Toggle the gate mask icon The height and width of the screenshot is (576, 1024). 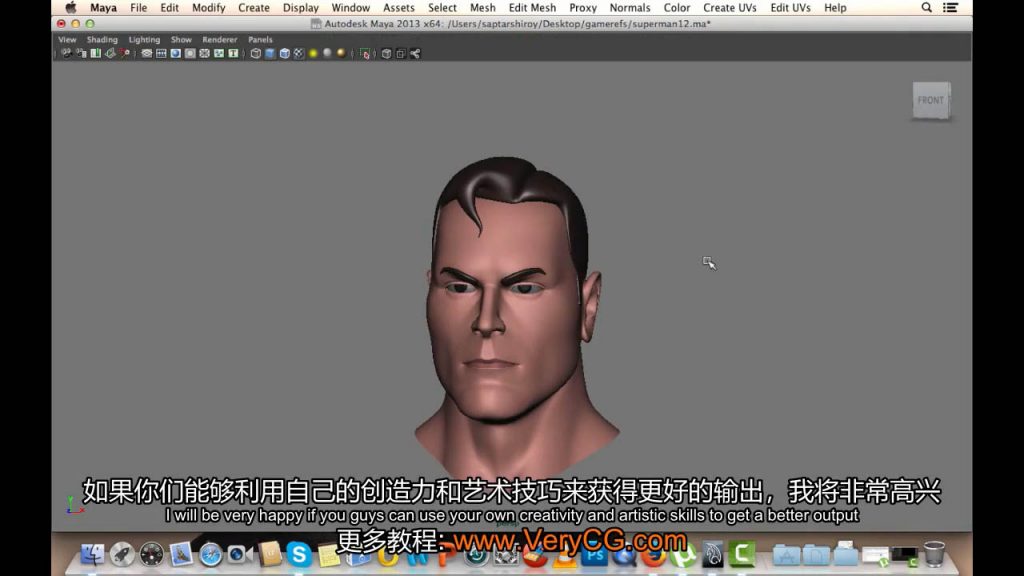[x=190, y=54]
